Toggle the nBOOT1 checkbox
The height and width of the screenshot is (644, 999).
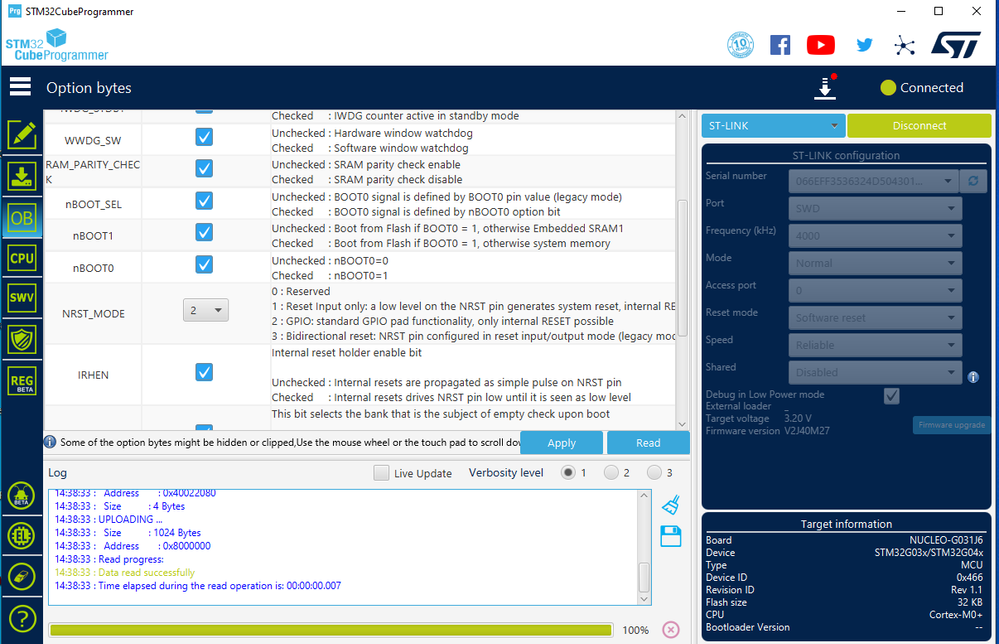coord(204,232)
